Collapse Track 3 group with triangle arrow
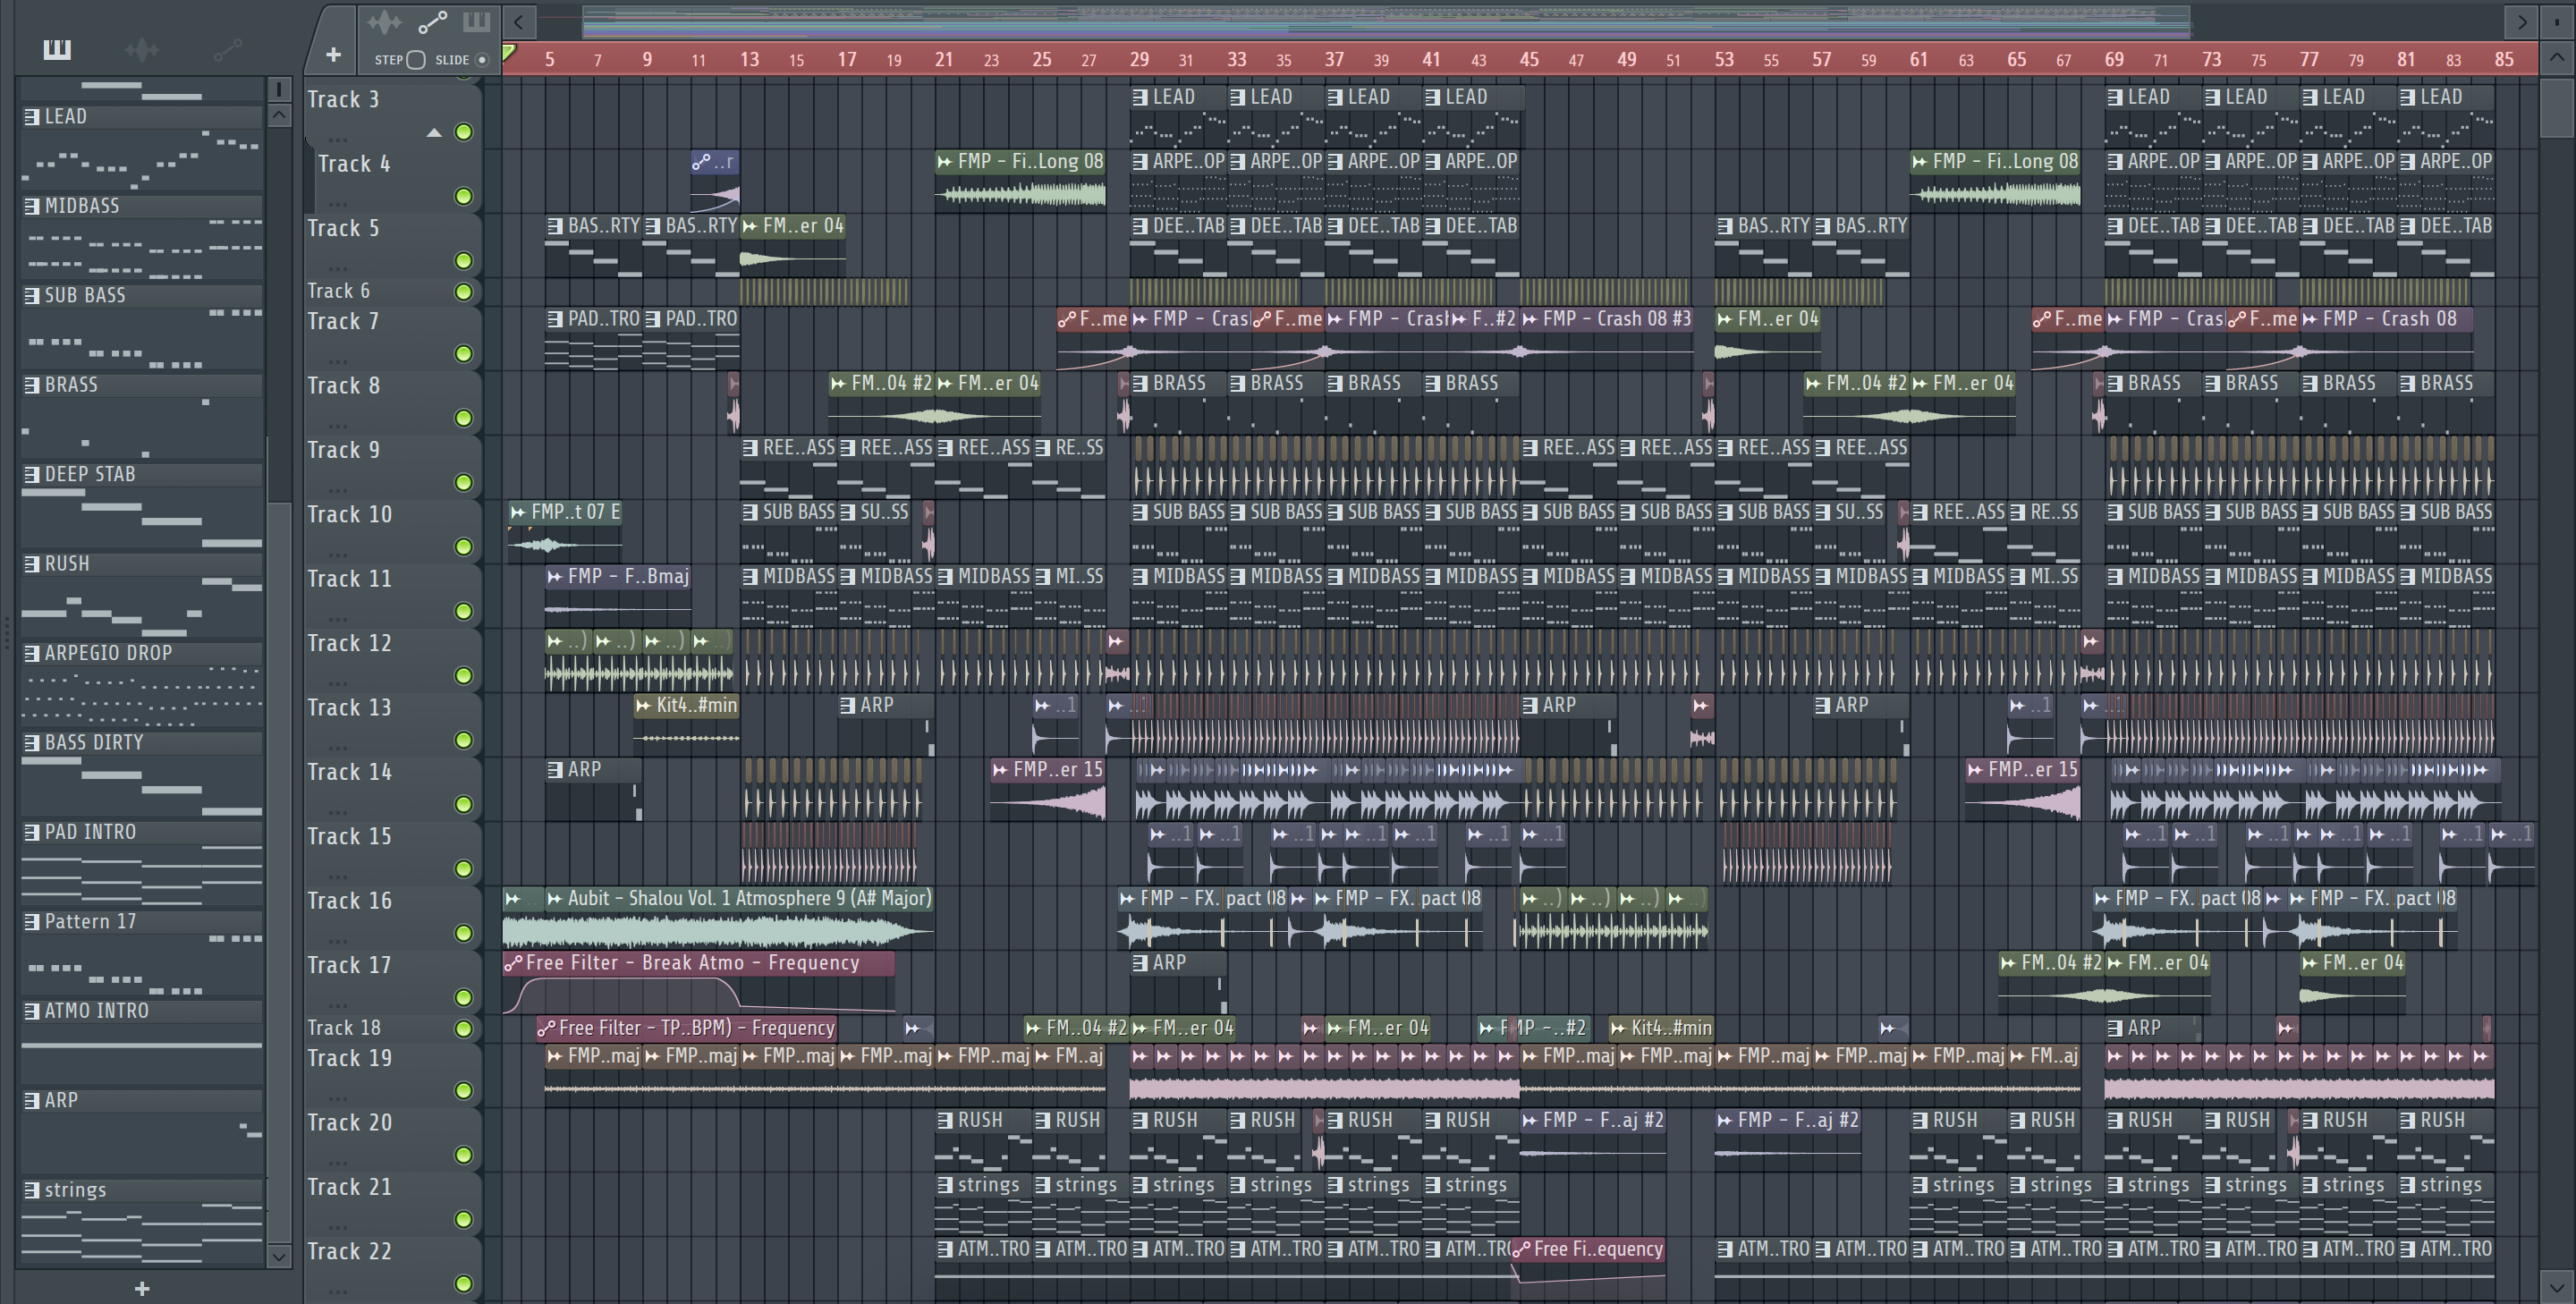The image size is (2576, 1304). [x=434, y=133]
